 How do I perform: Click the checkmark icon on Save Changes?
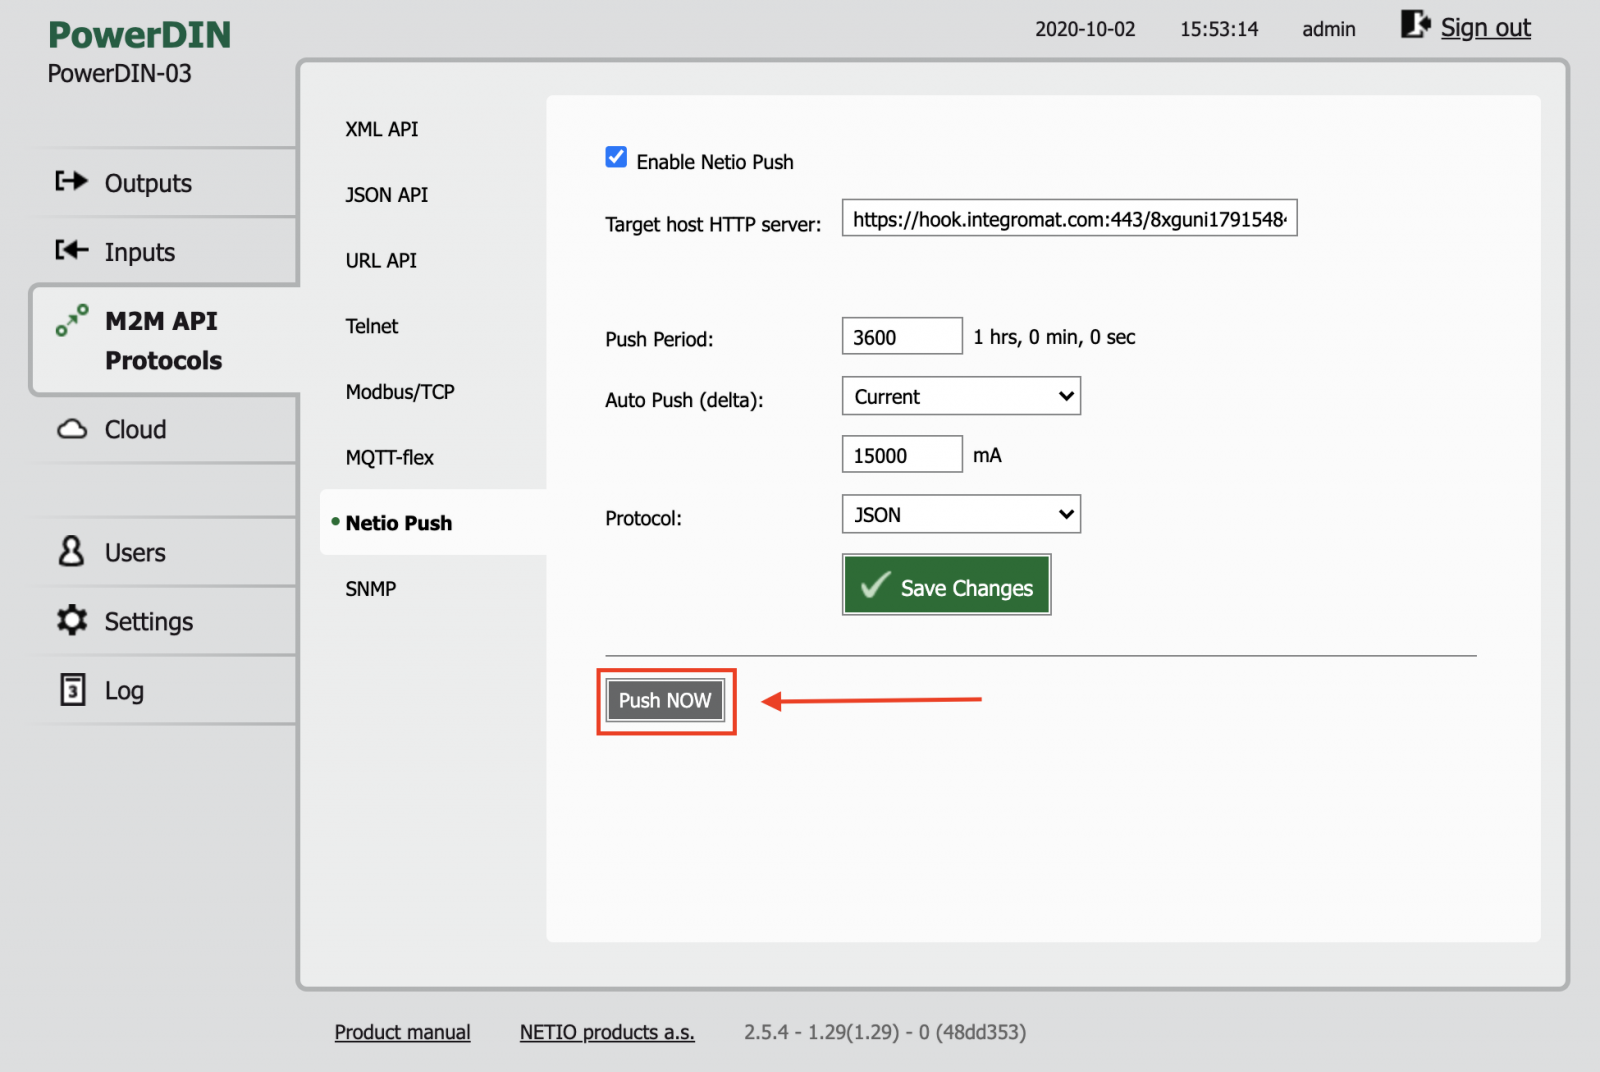pyautogui.click(x=875, y=585)
